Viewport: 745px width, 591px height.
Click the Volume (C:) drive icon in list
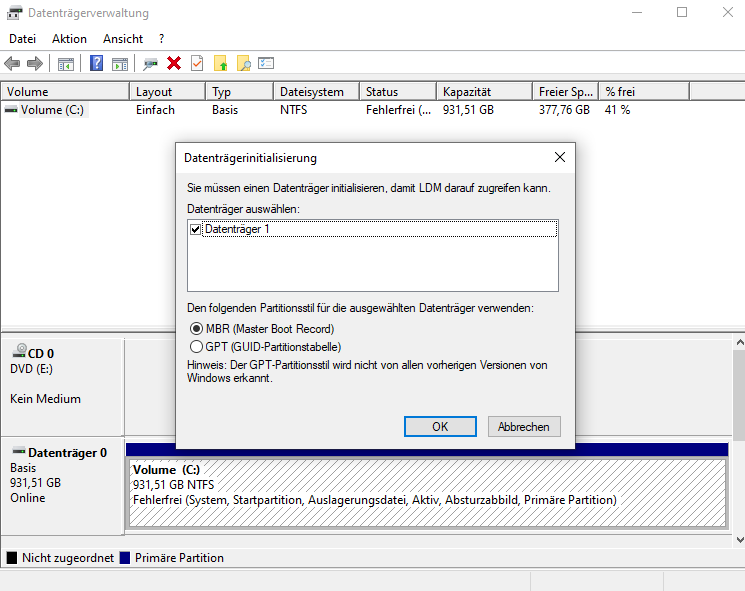point(11,110)
